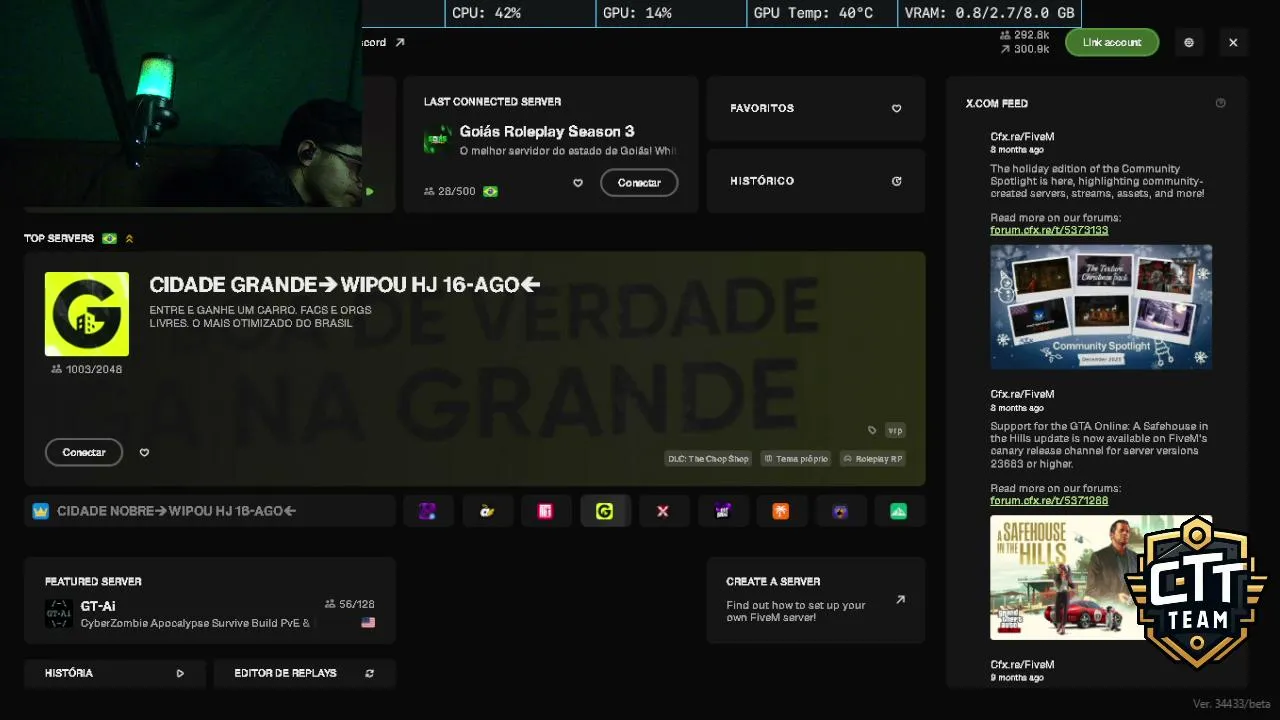Click the green Link account button
1280x720 pixels.
coord(1111,43)
